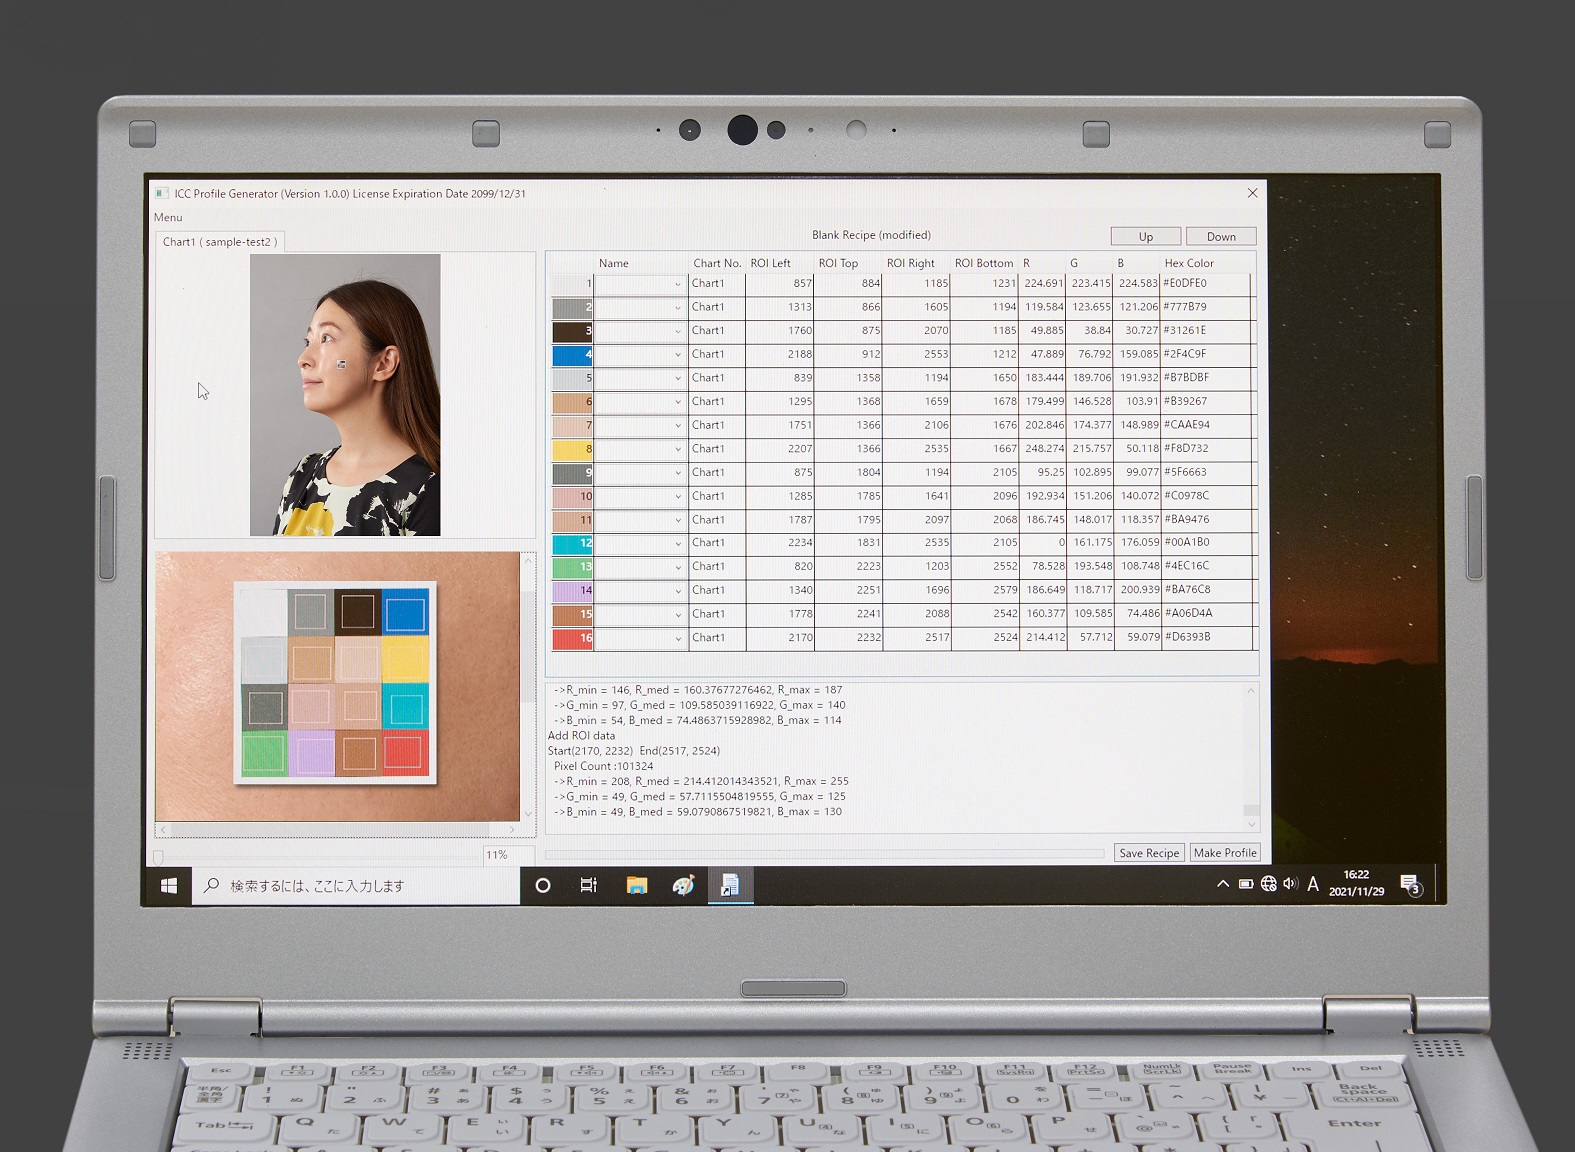The image size is (1575, 1152).
Task: Select ICC Profile Generator taskbar icon
Action: (x=730, y=886)
